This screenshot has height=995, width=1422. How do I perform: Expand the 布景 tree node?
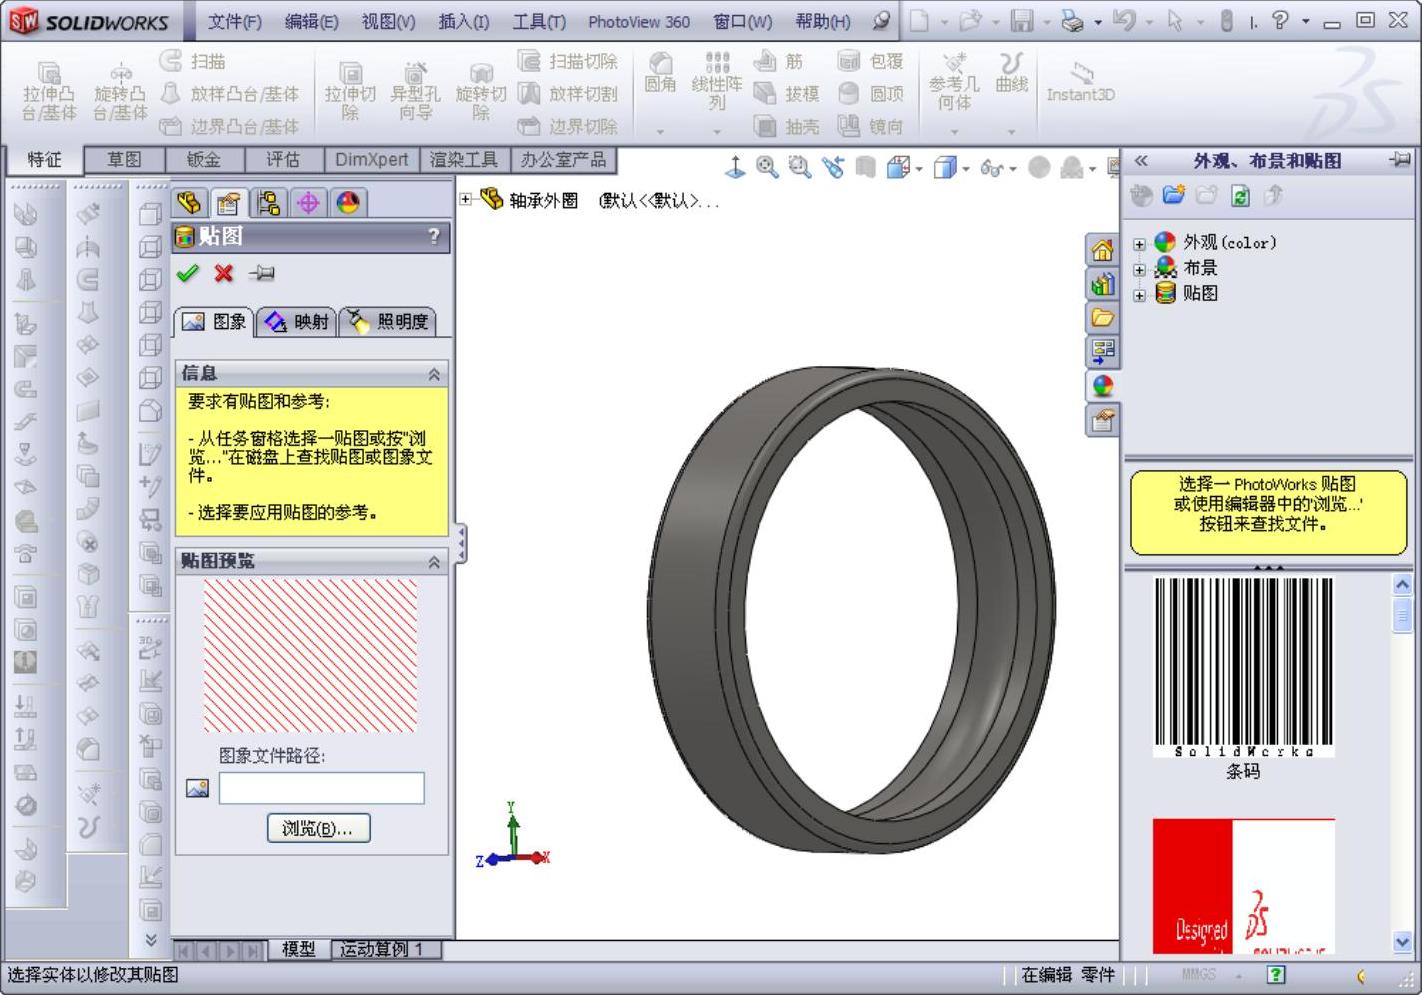[1139, 269]
